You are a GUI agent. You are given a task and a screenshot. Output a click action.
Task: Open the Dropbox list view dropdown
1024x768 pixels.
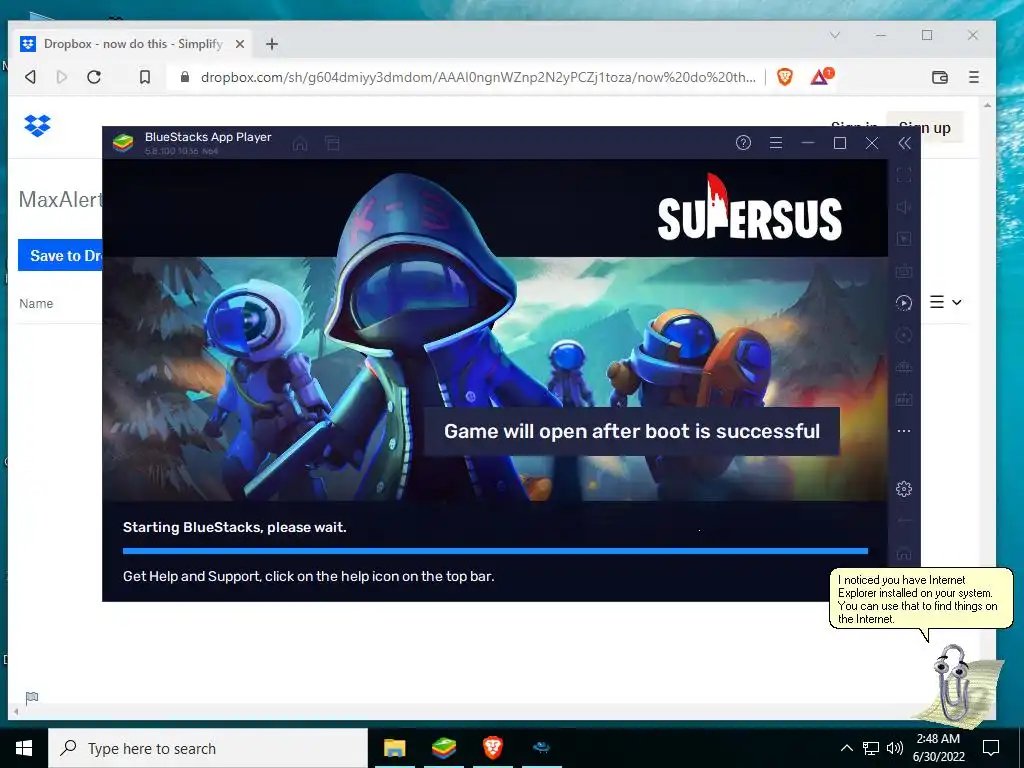945,302
